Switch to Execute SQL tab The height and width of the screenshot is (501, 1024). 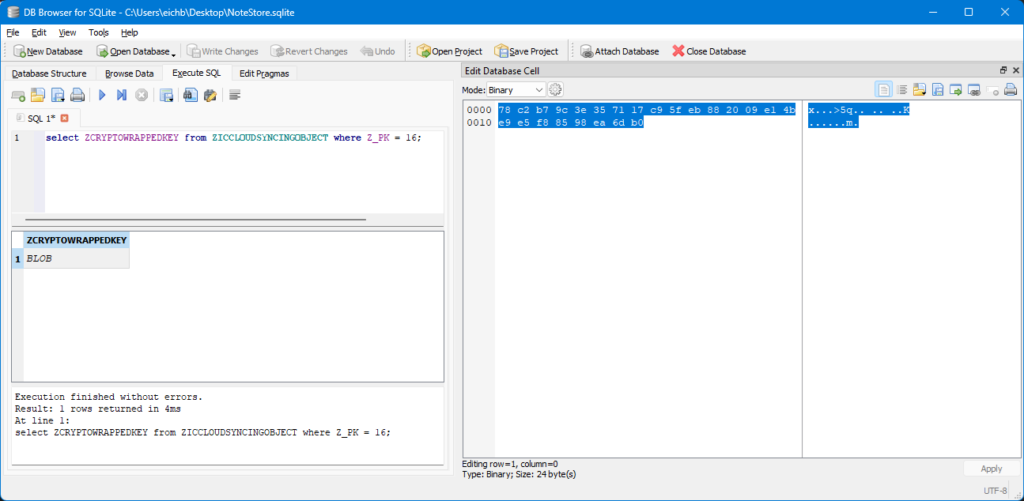point(197,73)
